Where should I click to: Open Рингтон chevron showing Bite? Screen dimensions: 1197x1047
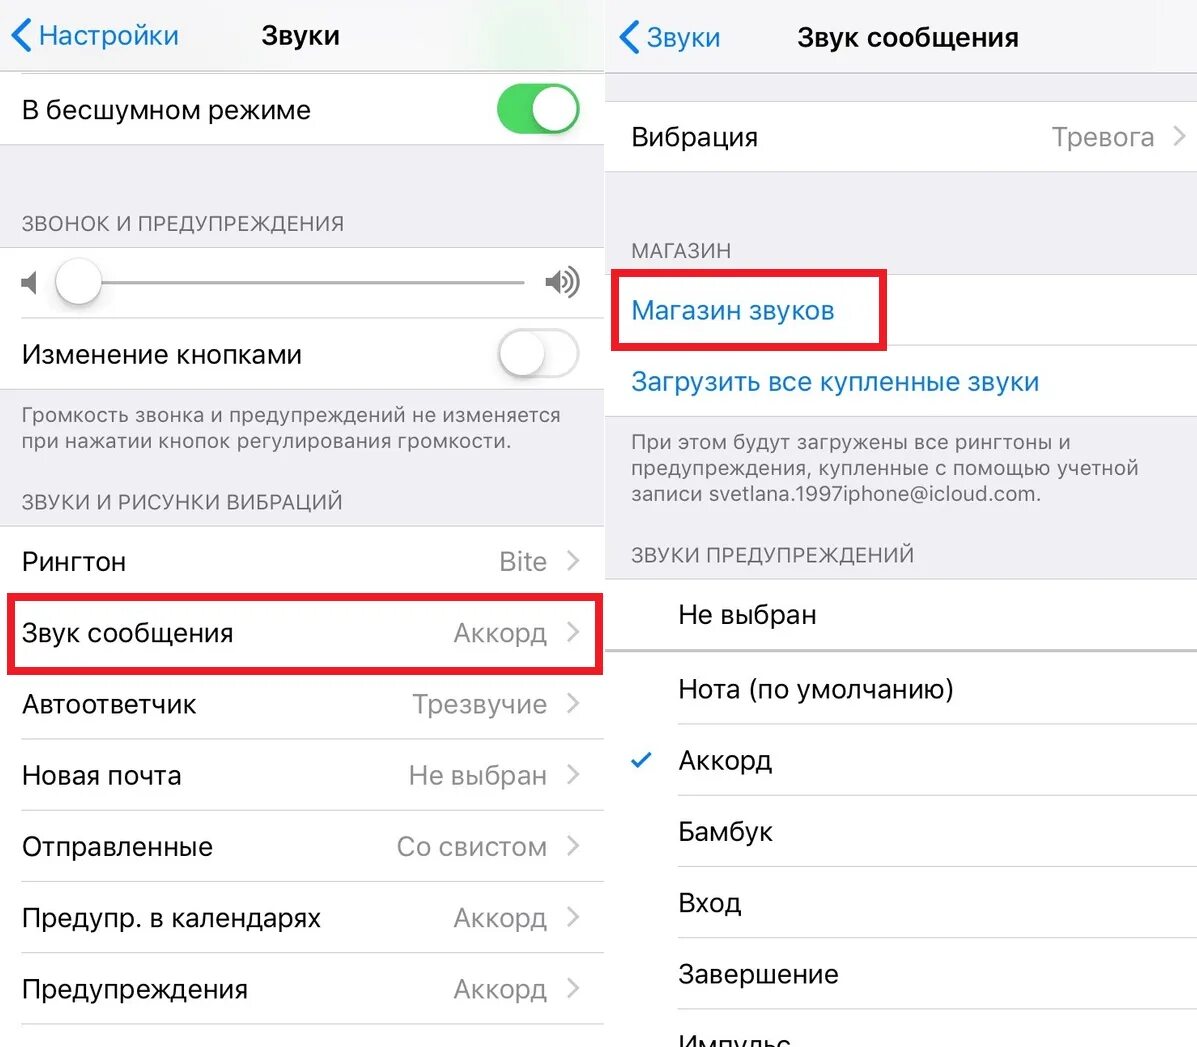point(573,561)
